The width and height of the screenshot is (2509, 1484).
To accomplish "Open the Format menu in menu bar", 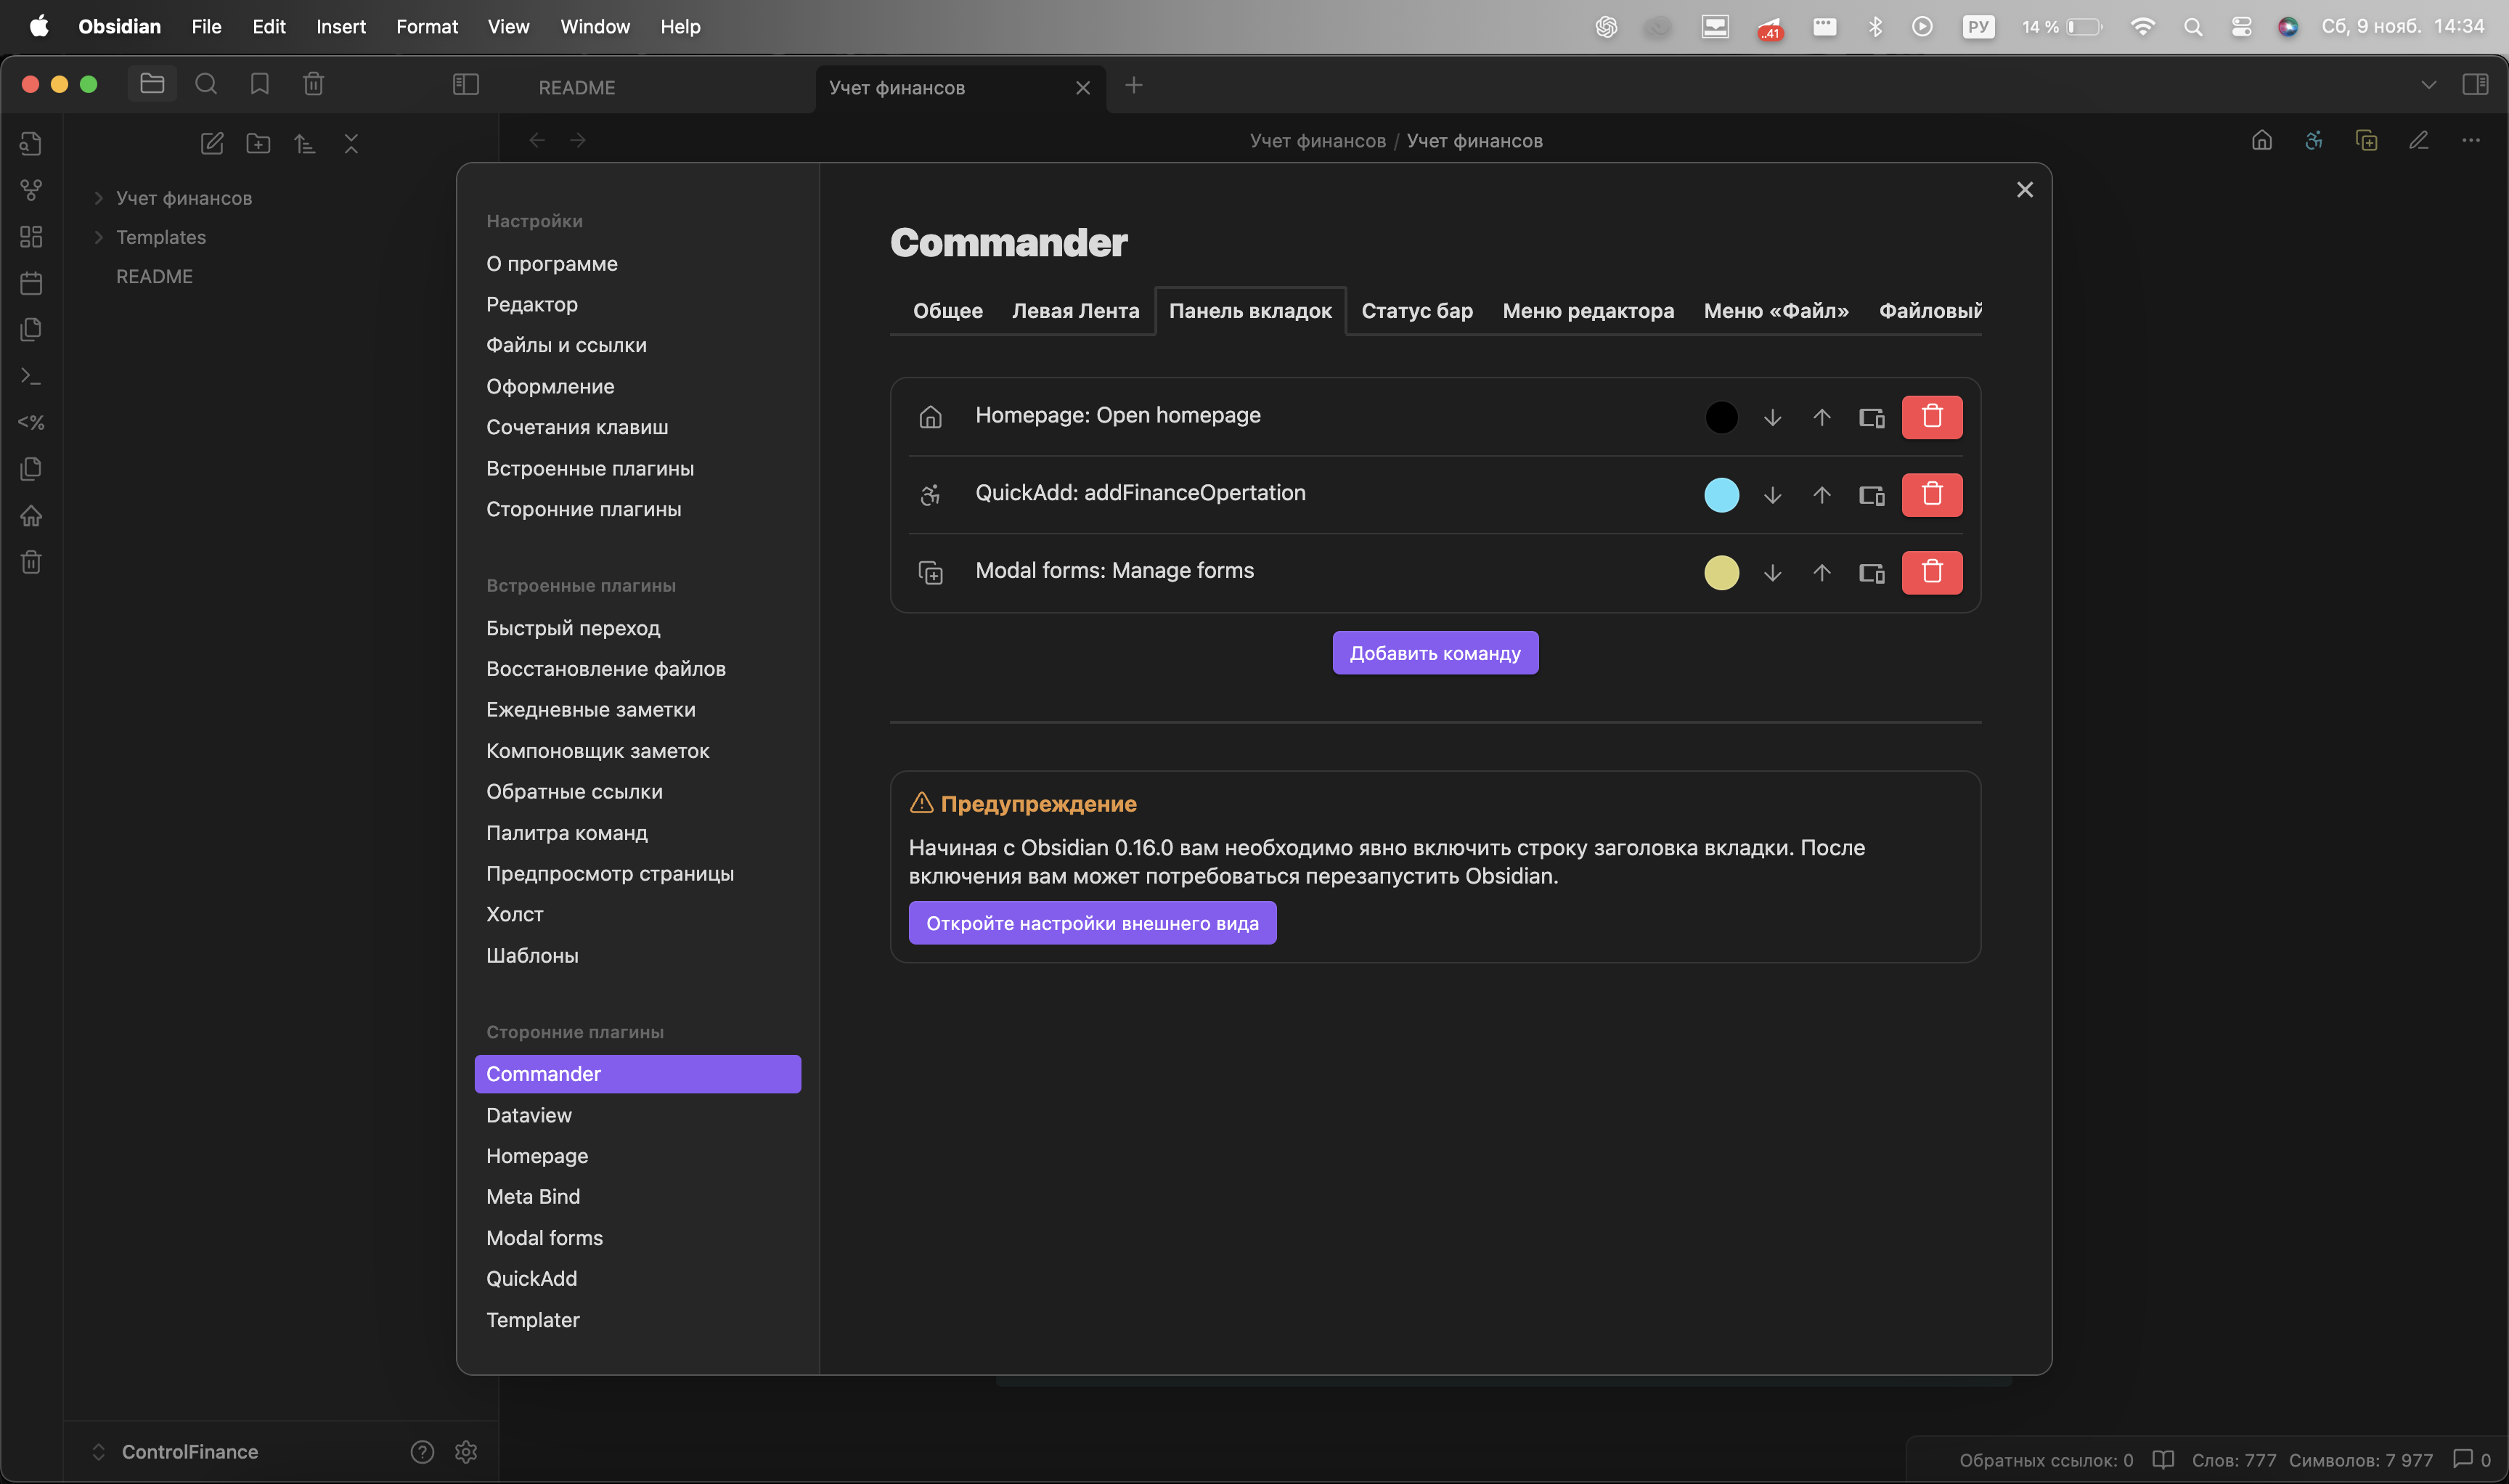I will click(426, 27).
